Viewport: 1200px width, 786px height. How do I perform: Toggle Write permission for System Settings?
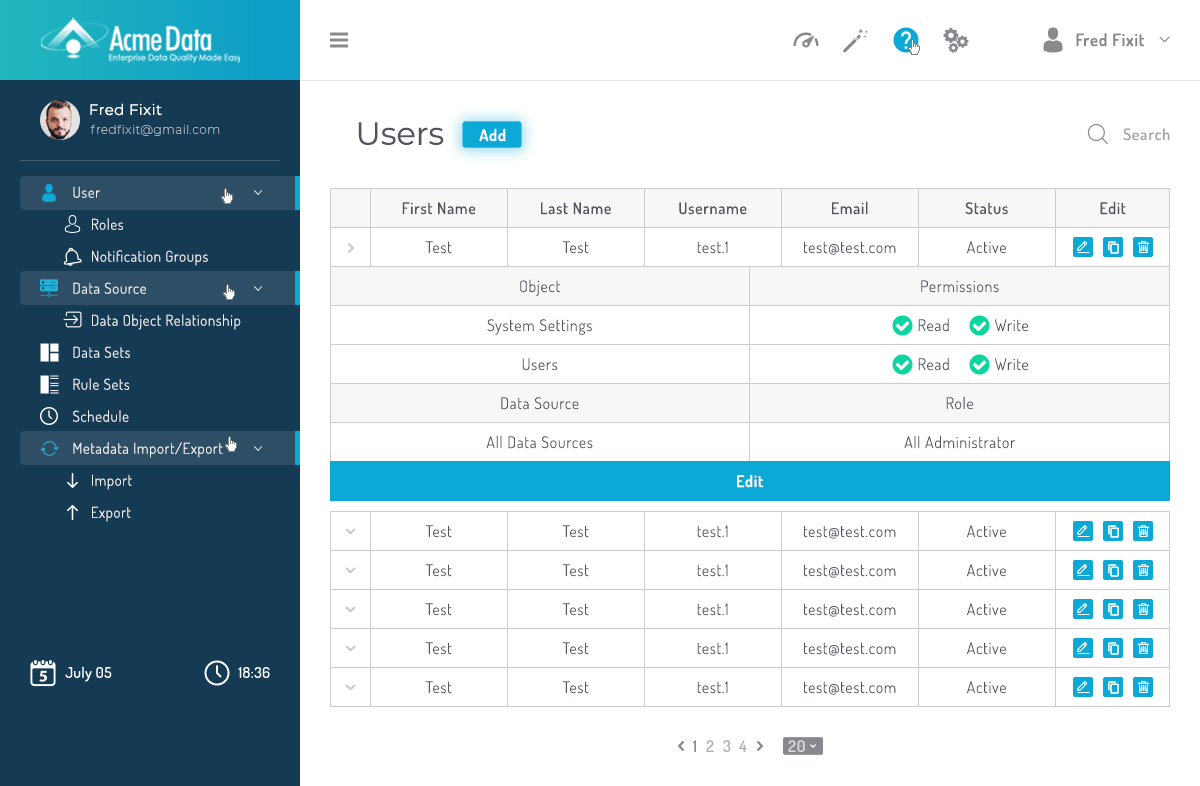980,326
